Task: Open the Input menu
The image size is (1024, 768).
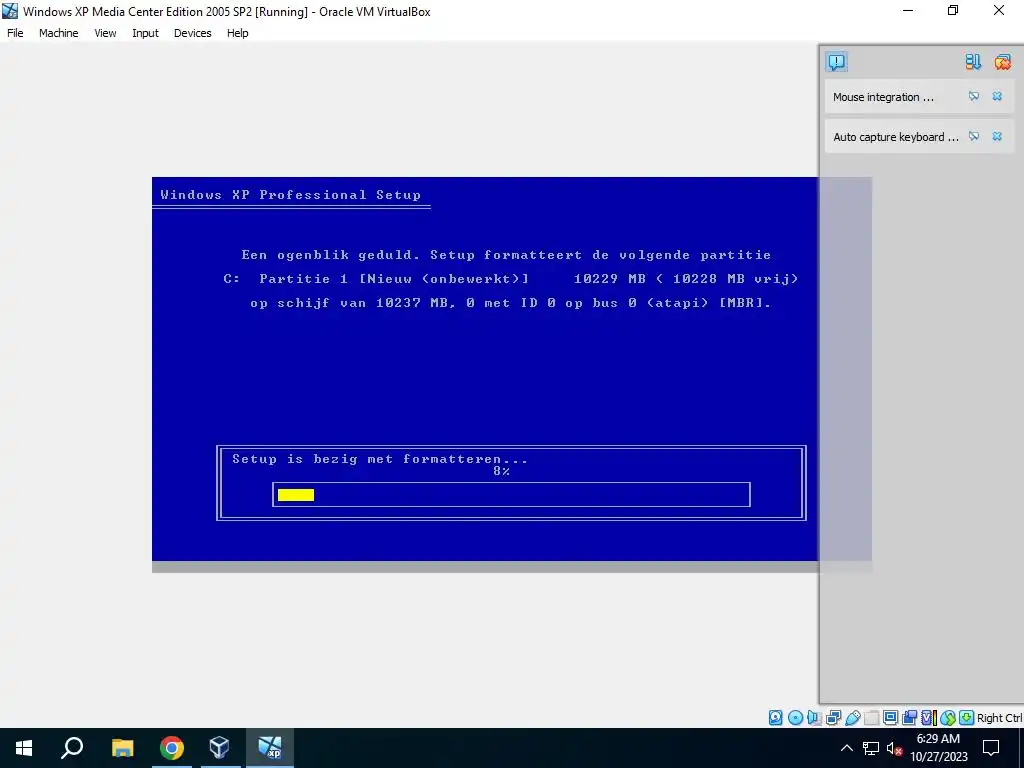Action: point(145,33)
